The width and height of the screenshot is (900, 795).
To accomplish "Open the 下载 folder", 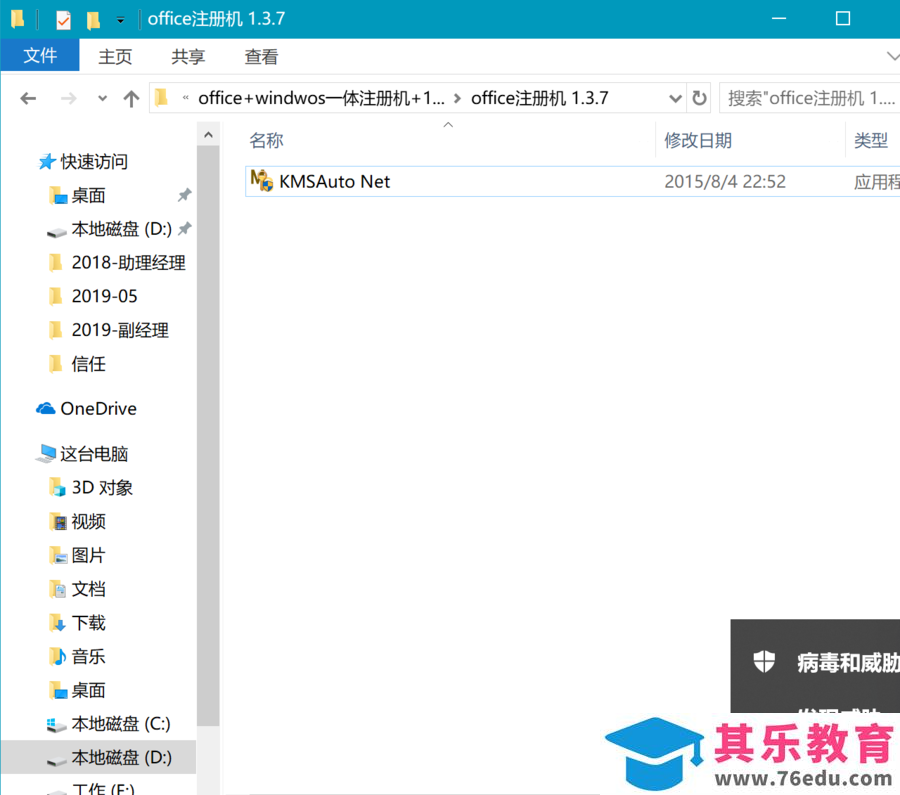I will tap(88, 623).
